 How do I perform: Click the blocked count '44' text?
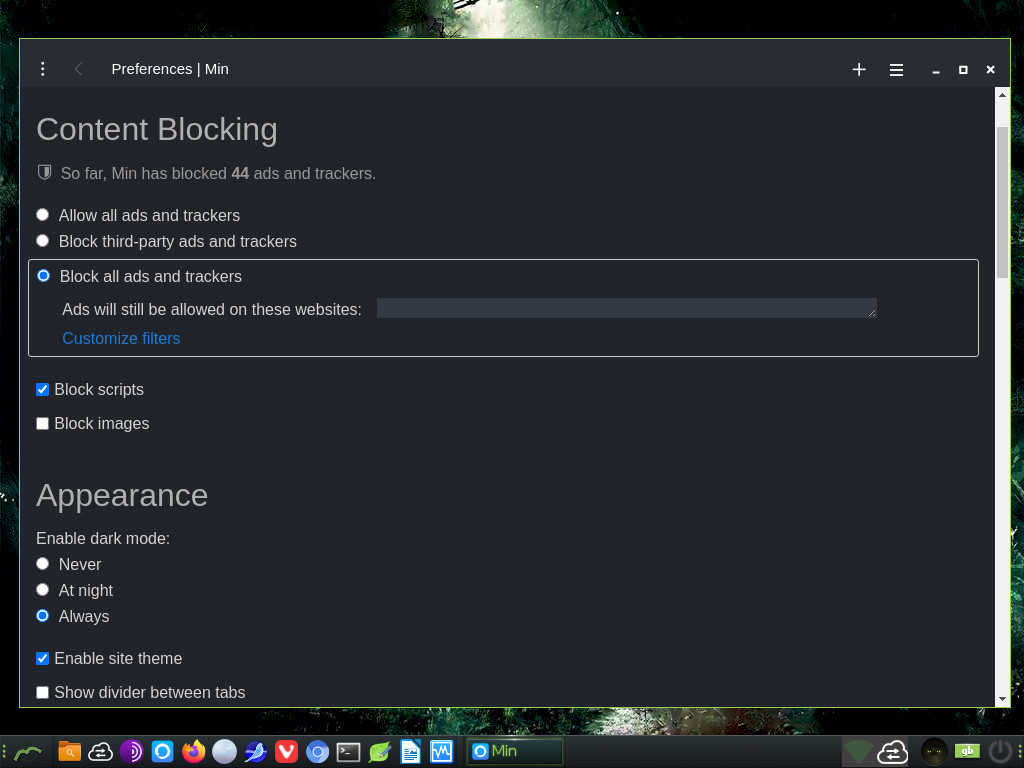[240, 173]
